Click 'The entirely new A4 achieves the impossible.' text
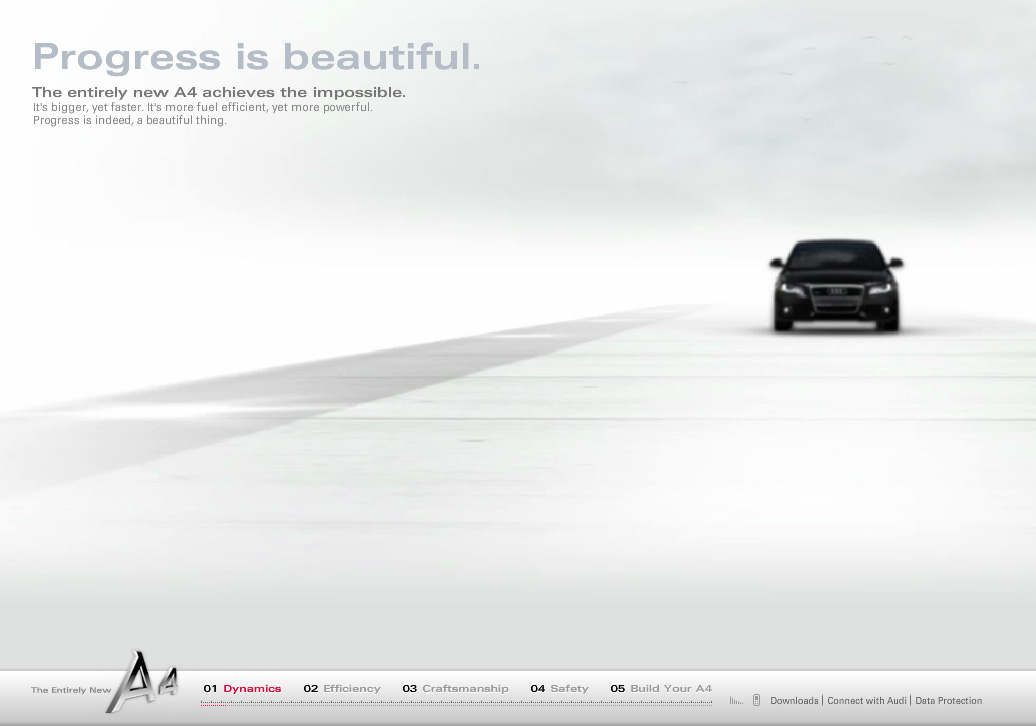Image resolution: width=1036 pixels, height=726 pixels. 219,92
